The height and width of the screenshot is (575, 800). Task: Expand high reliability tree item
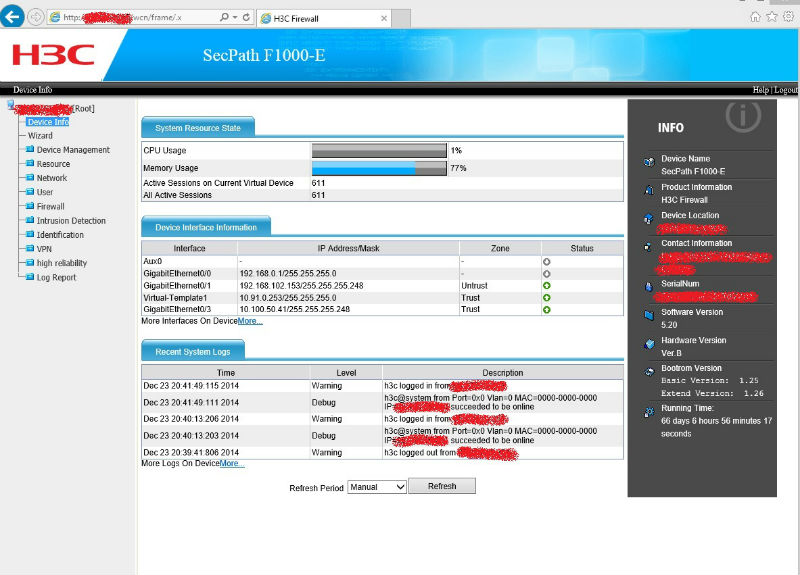point(61,263)
